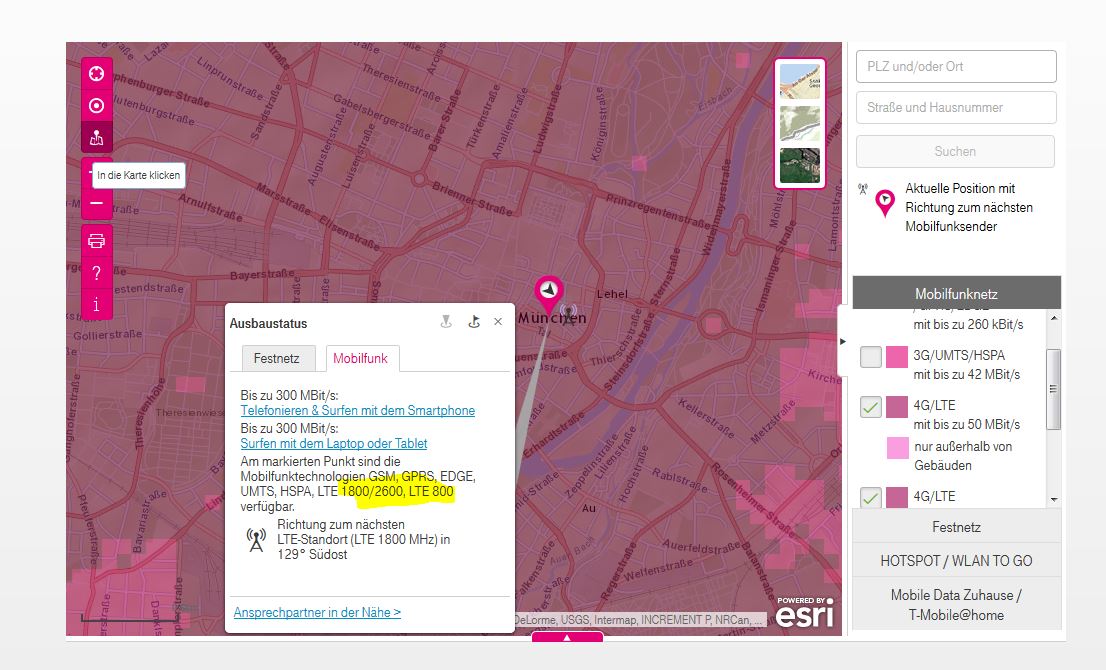The height and width of the screenshot is (670, 1106).
Task: Open help with the question mark icon
Action: 97,273
